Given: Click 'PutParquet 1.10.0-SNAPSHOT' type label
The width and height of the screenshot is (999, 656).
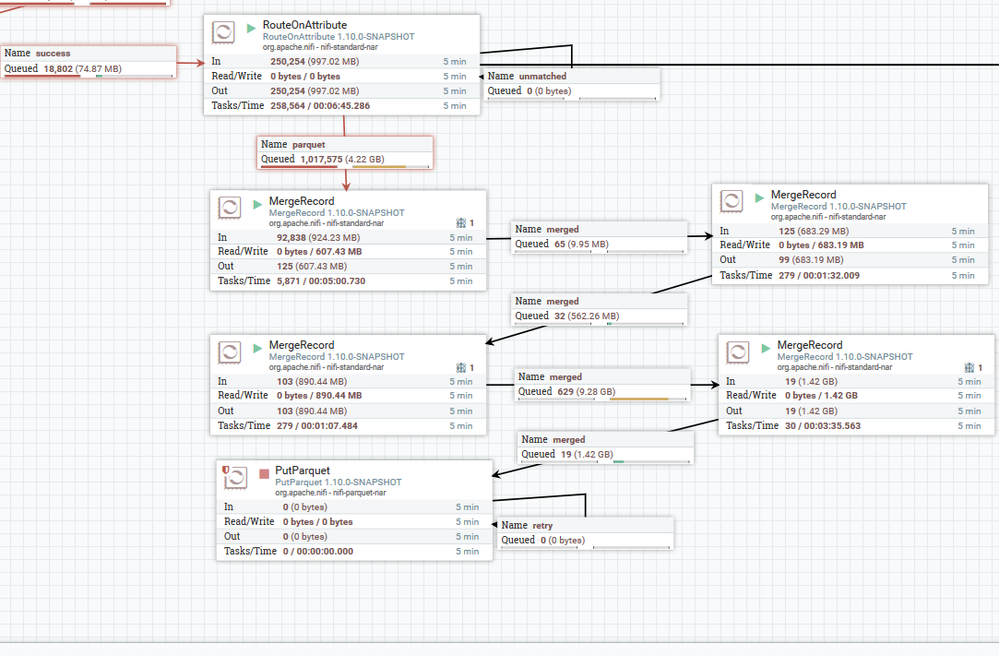Looking at the screenshot, I should tap(338, 483).
